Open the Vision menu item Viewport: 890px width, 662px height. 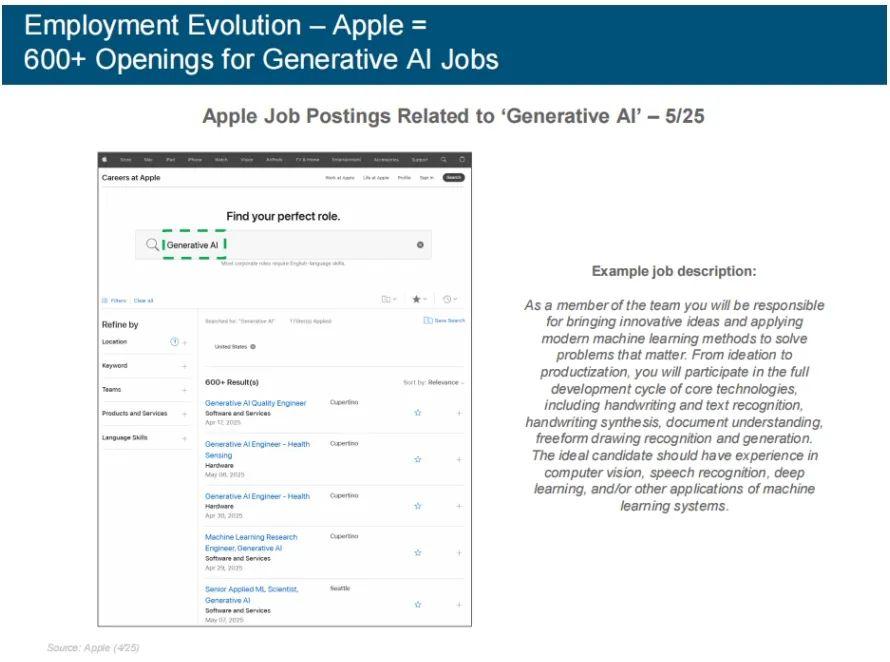pyautogui.click(x=247, y=160)
